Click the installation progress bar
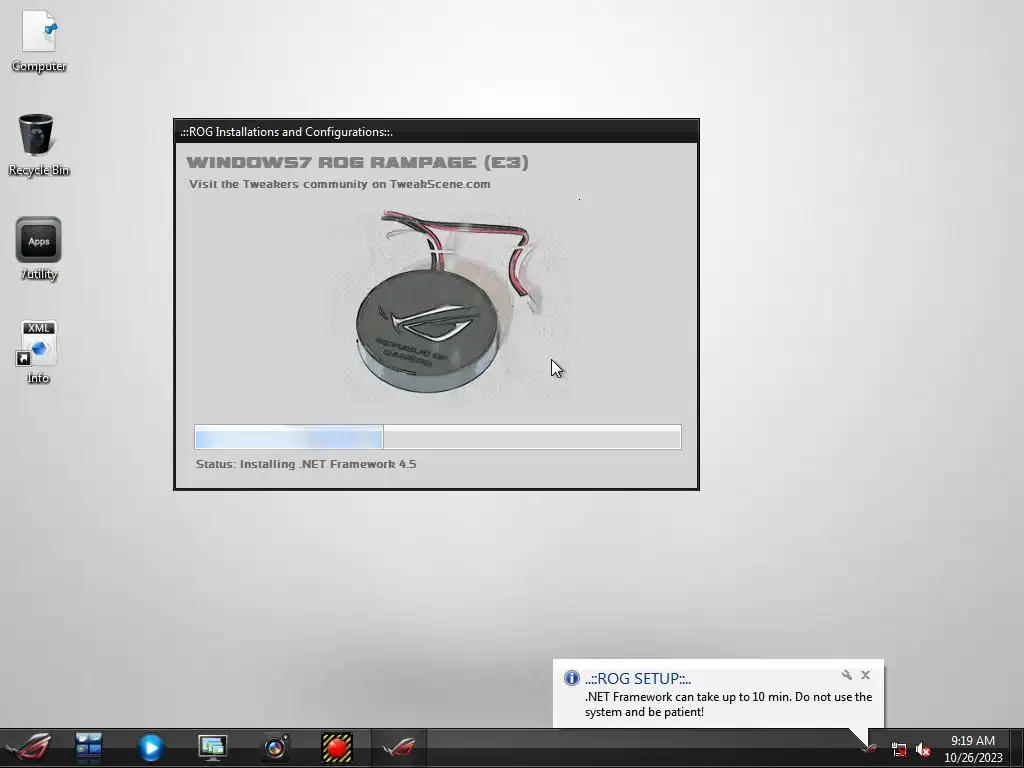The height and width of the screenshot is (768, 1024). point(438,437)
